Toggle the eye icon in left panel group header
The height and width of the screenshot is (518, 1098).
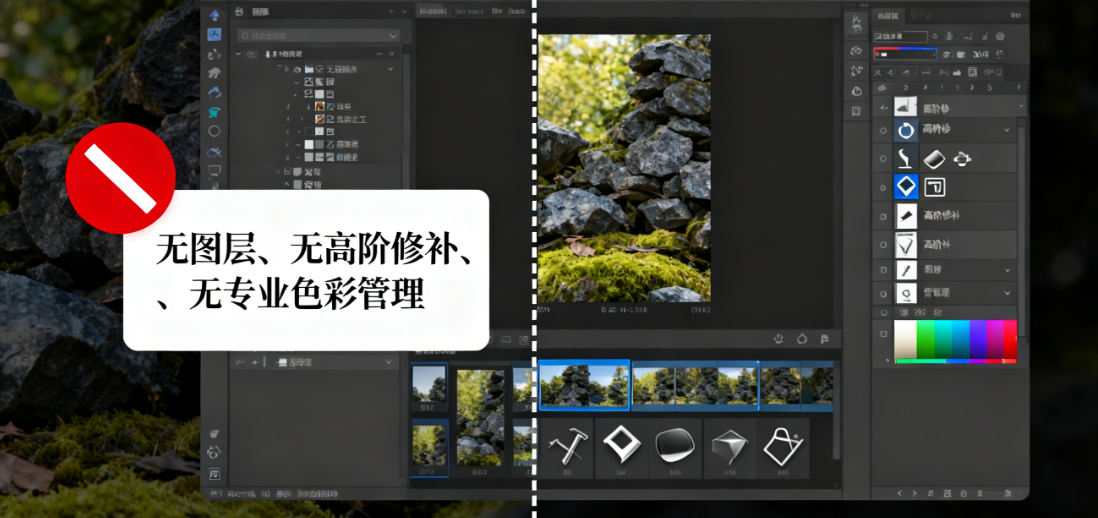click(x=251, y=54)
